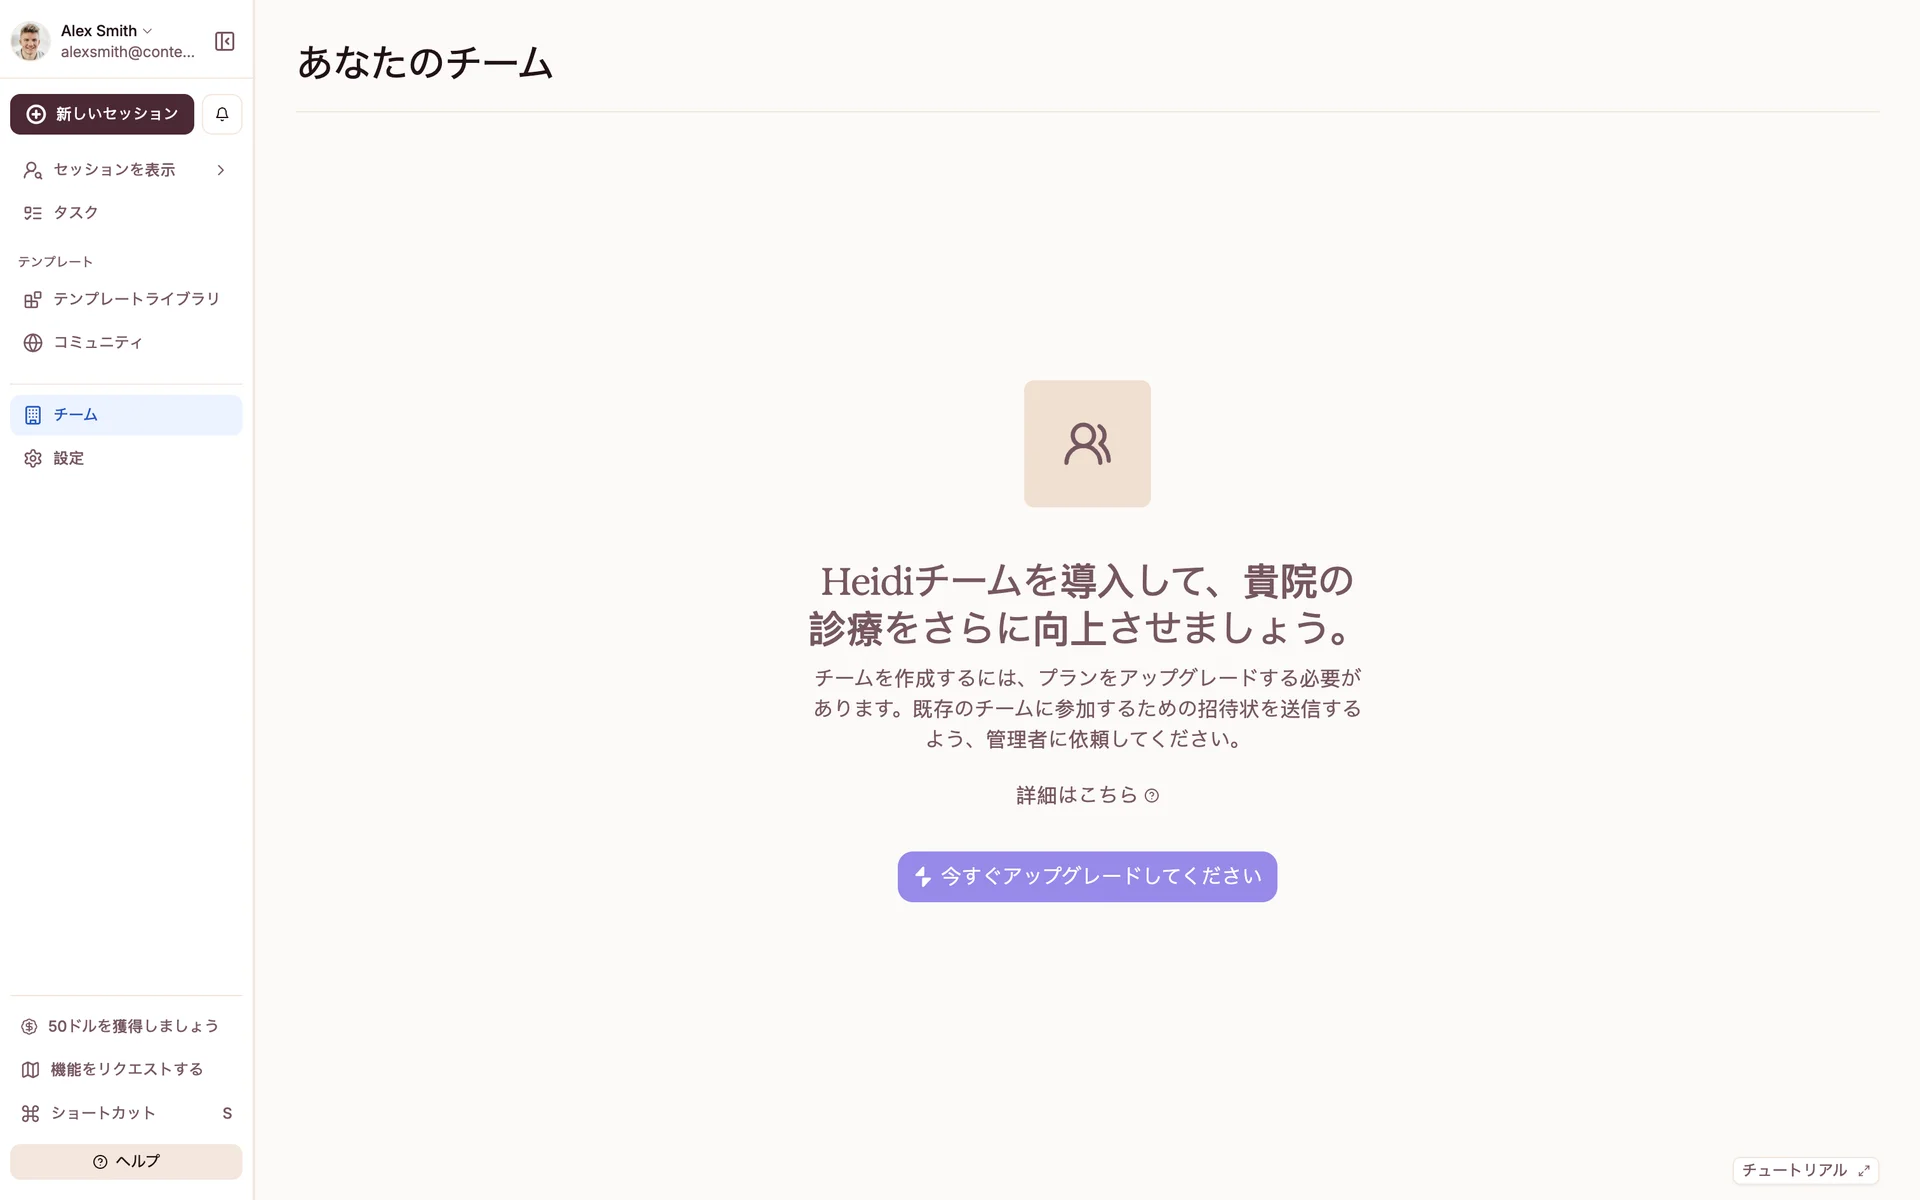Click Alex Smith profile avatar
Screen dimensions: 1920x1200
(31, 41)
